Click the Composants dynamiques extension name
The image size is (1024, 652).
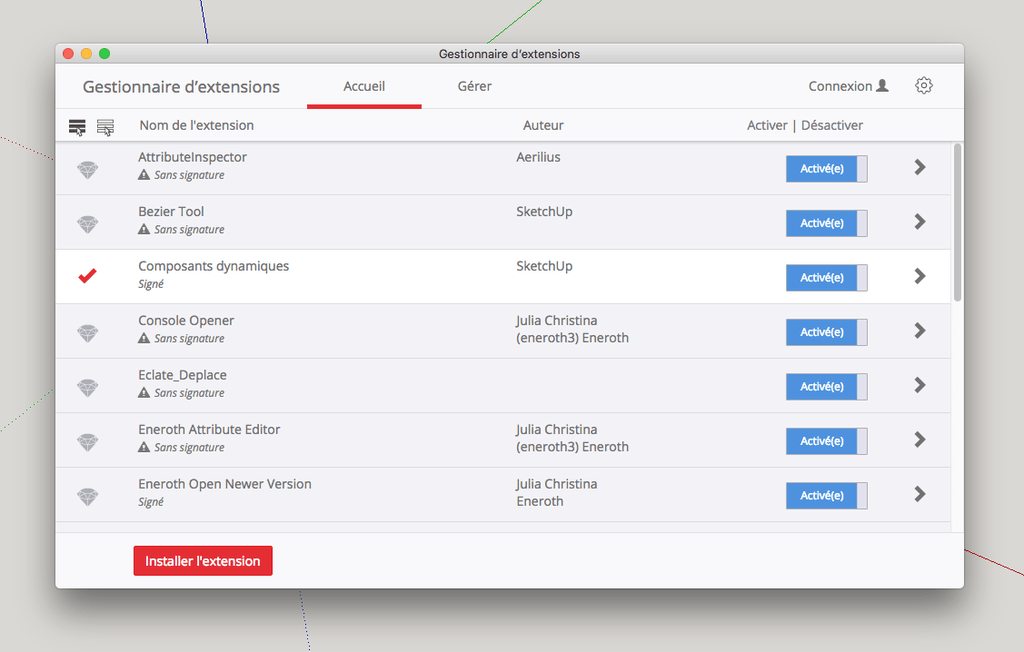(214, 266)
